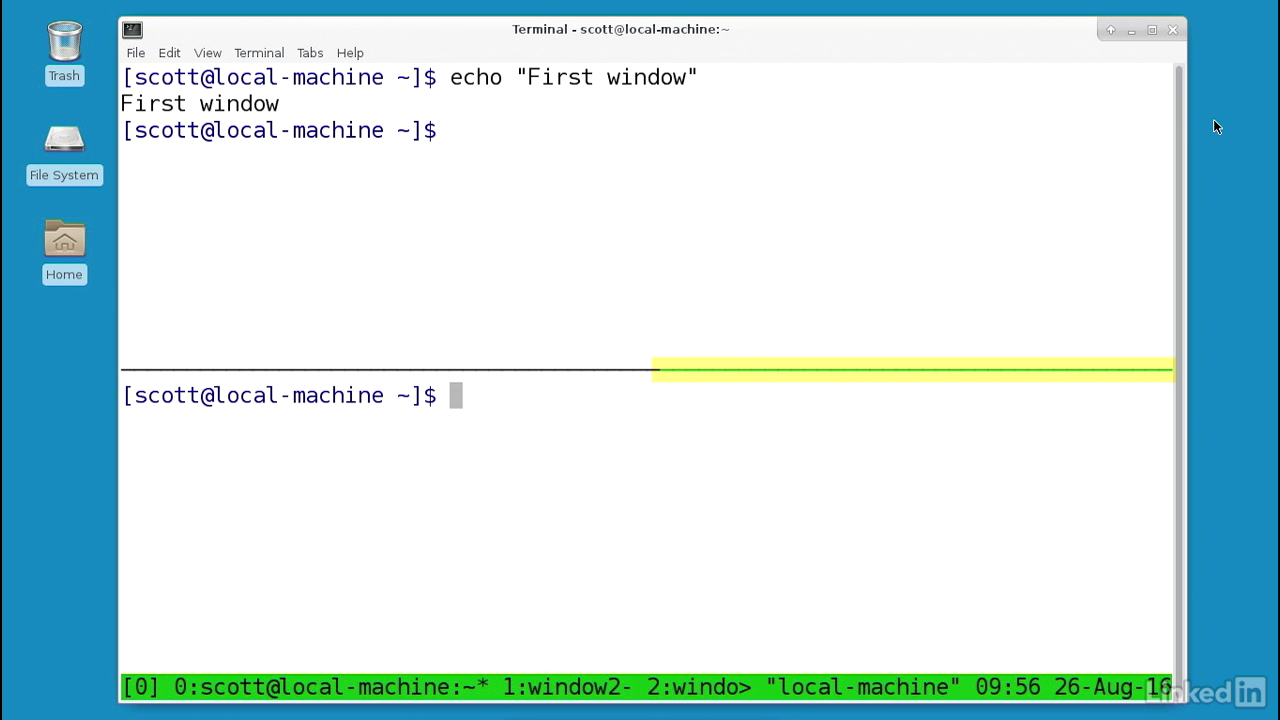1280x720 pixels.
Task: Click '2:windo>' in the tmux status bar
Action: (x=699, y=687)
